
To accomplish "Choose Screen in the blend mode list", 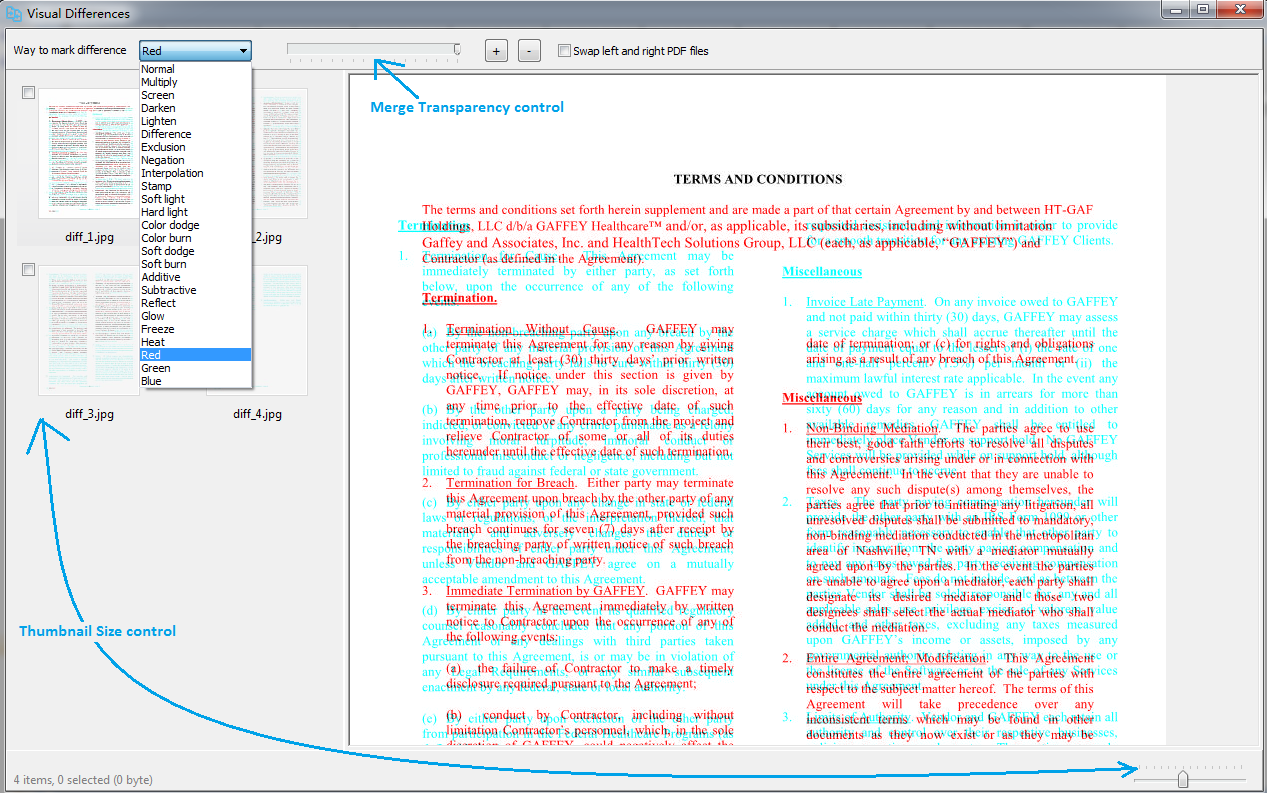I will pos(196,95).
